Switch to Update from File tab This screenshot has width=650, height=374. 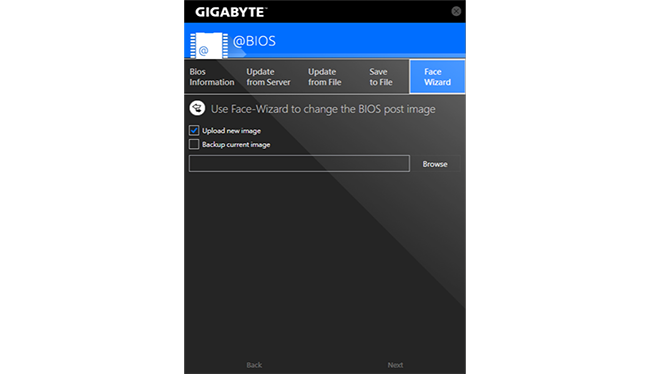click(x=325, y=77)
